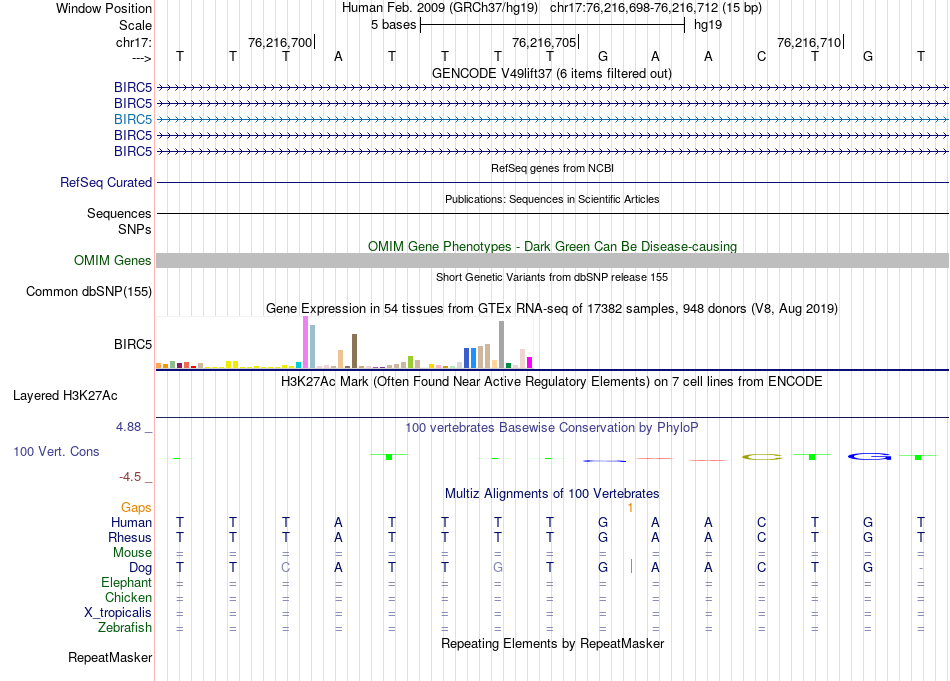The width and height of the screenshot is (950, 681).
Task: Click the OMIM Gene Phenotypes title
Action: pyautogui.click(x=552, y=247)
